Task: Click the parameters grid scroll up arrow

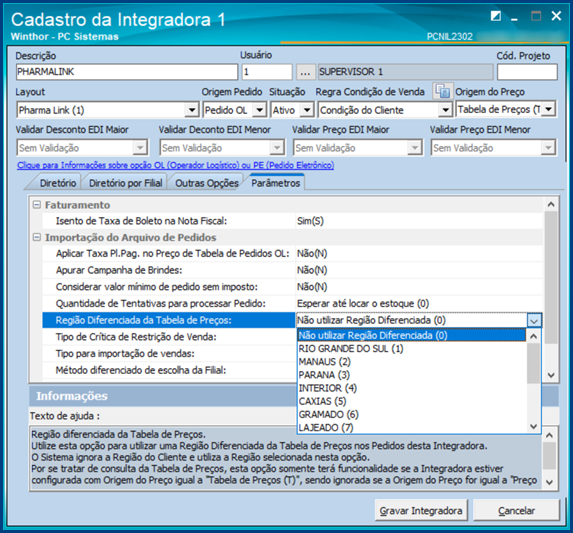Action: tap(551, 205)
